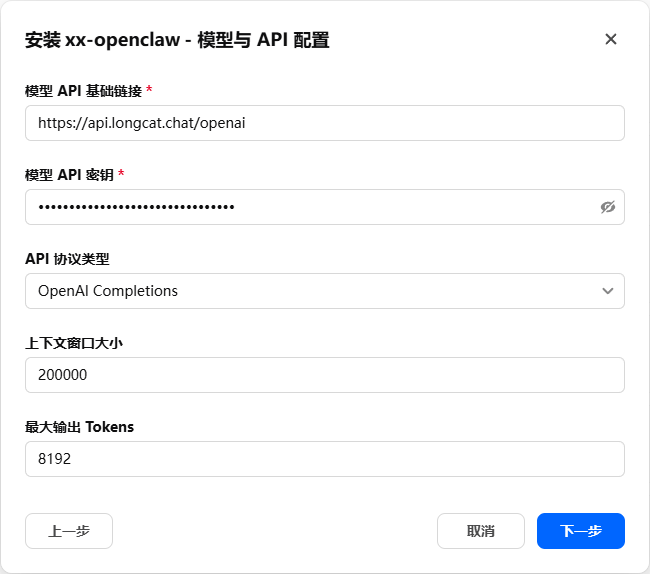650x574 pixels.
Task: Close the xx-openclaw install dialog
Action: pyautogui.click(x=611, y=39)
